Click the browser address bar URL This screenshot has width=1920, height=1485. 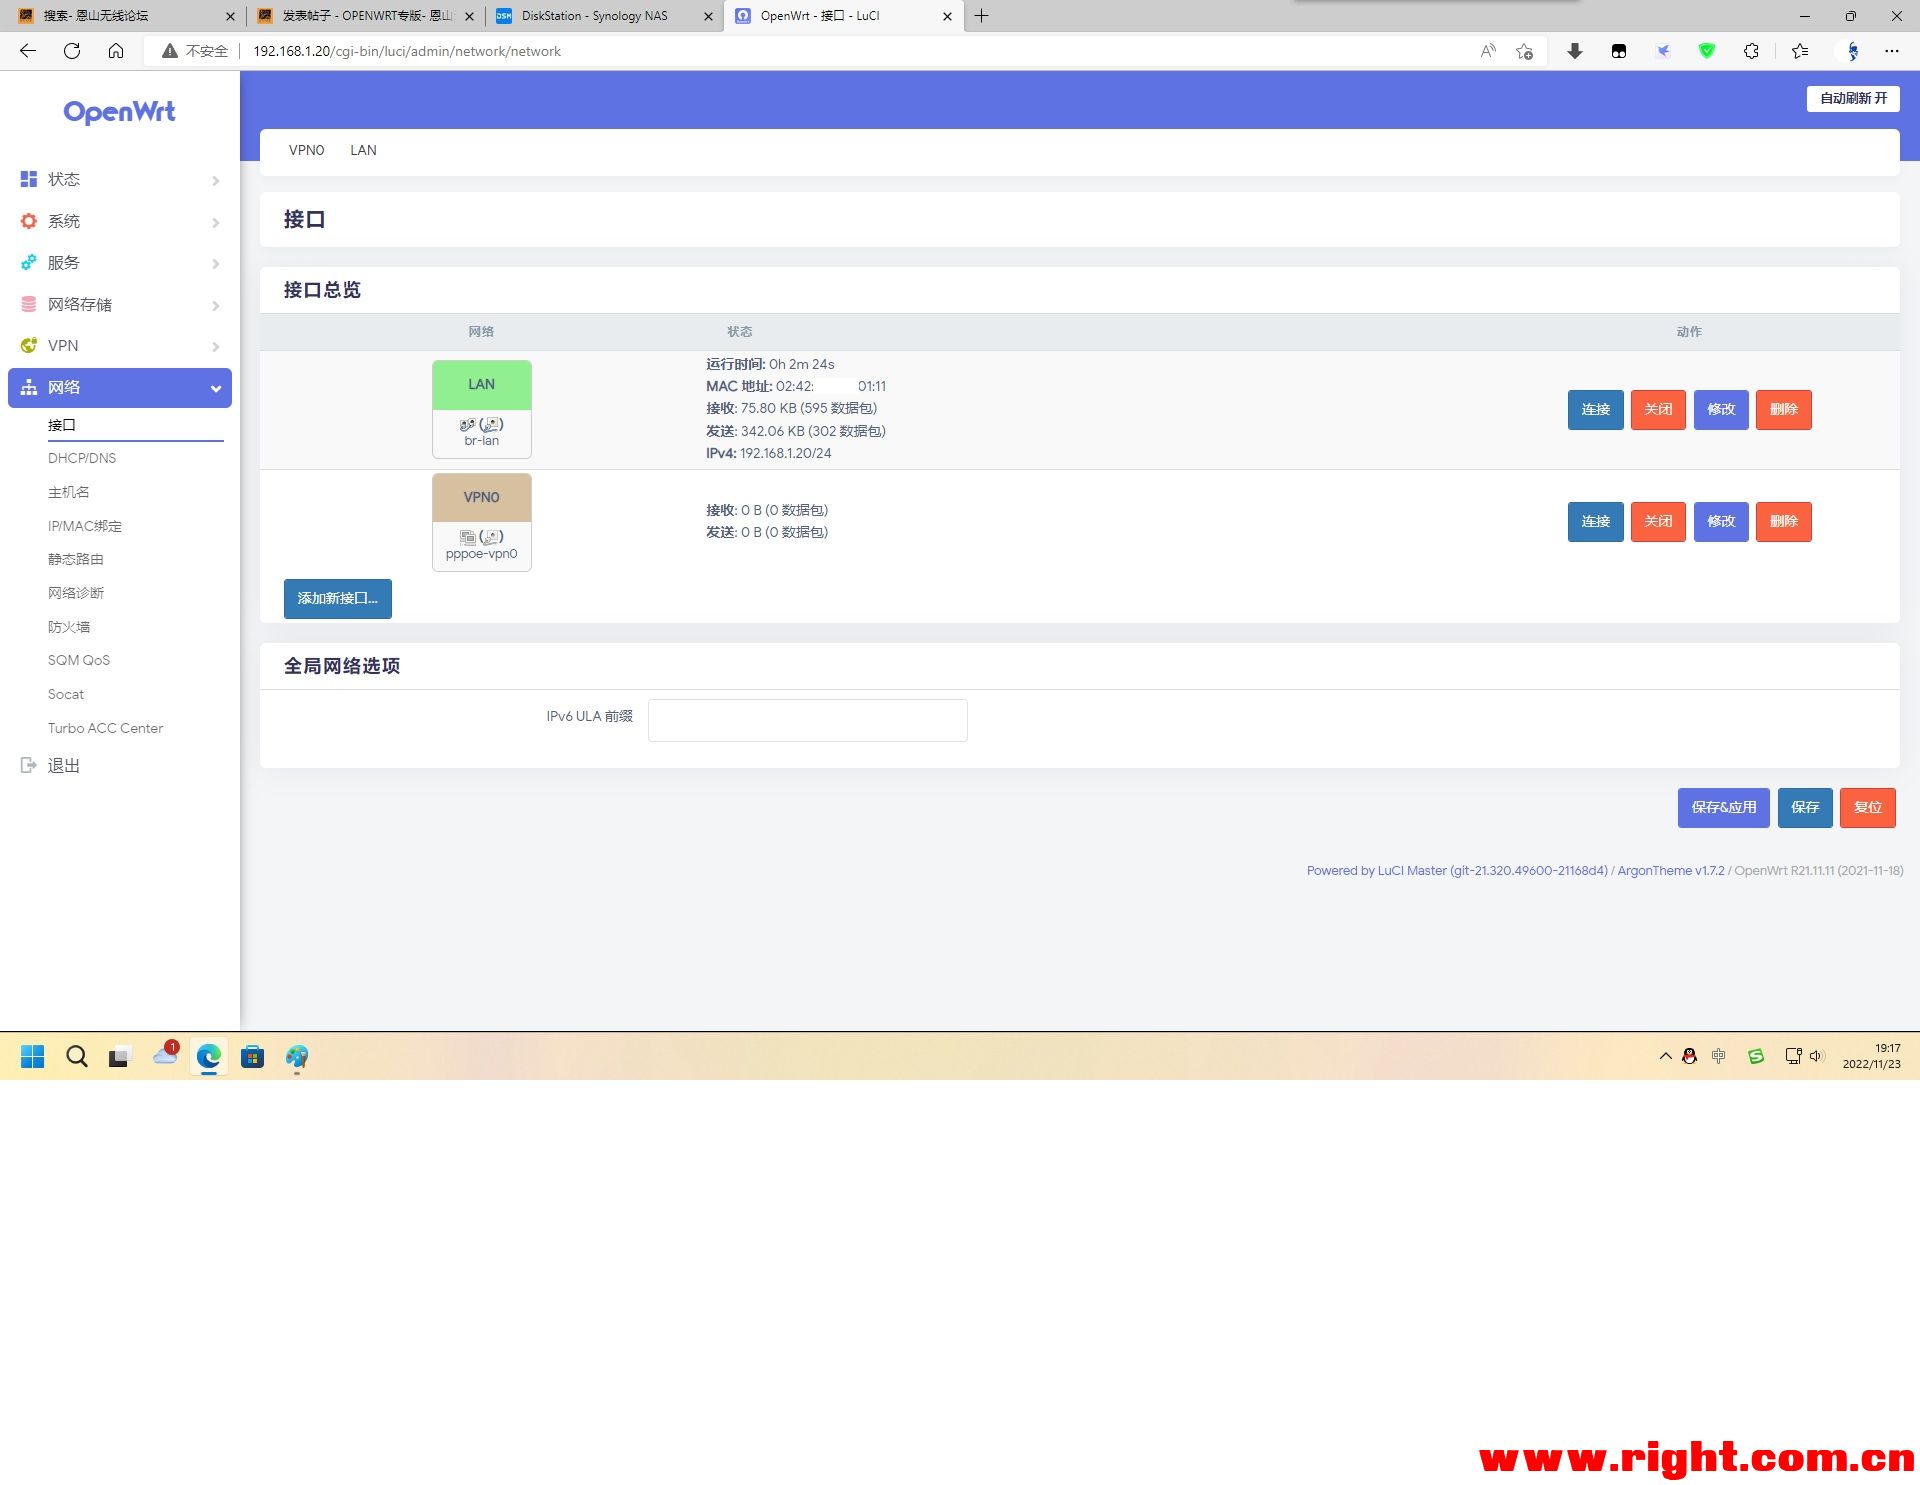[407, 51]
